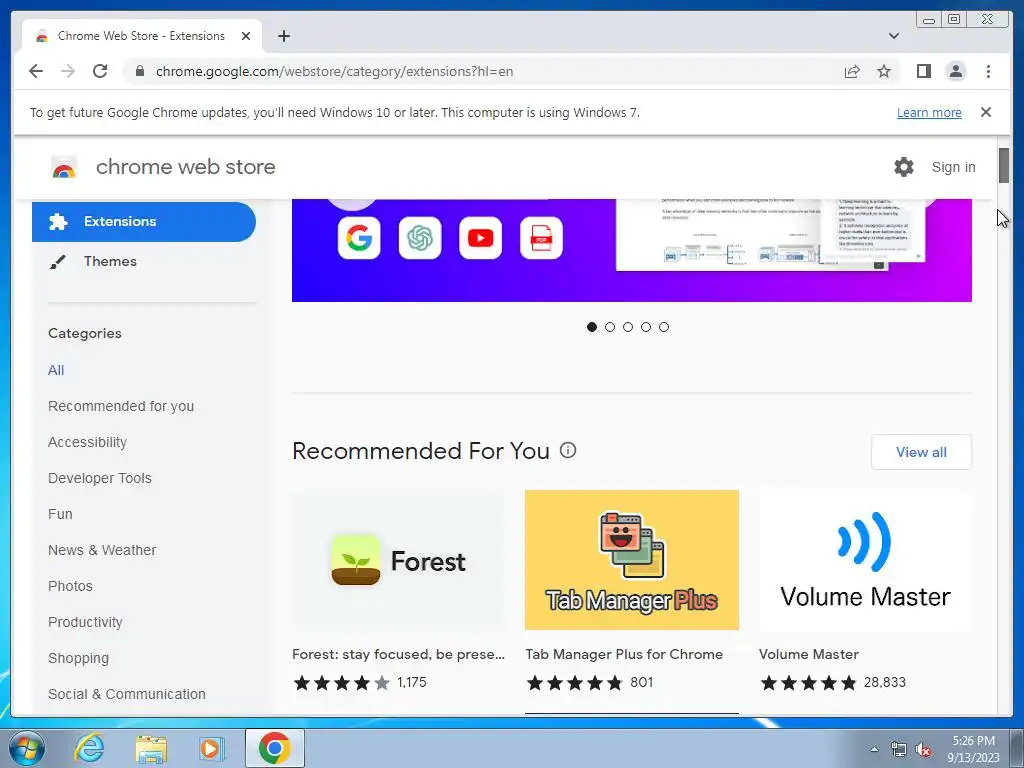Jump to the fifth carousel slide dot
The image size is (1024, 768).
coord(664,327)
